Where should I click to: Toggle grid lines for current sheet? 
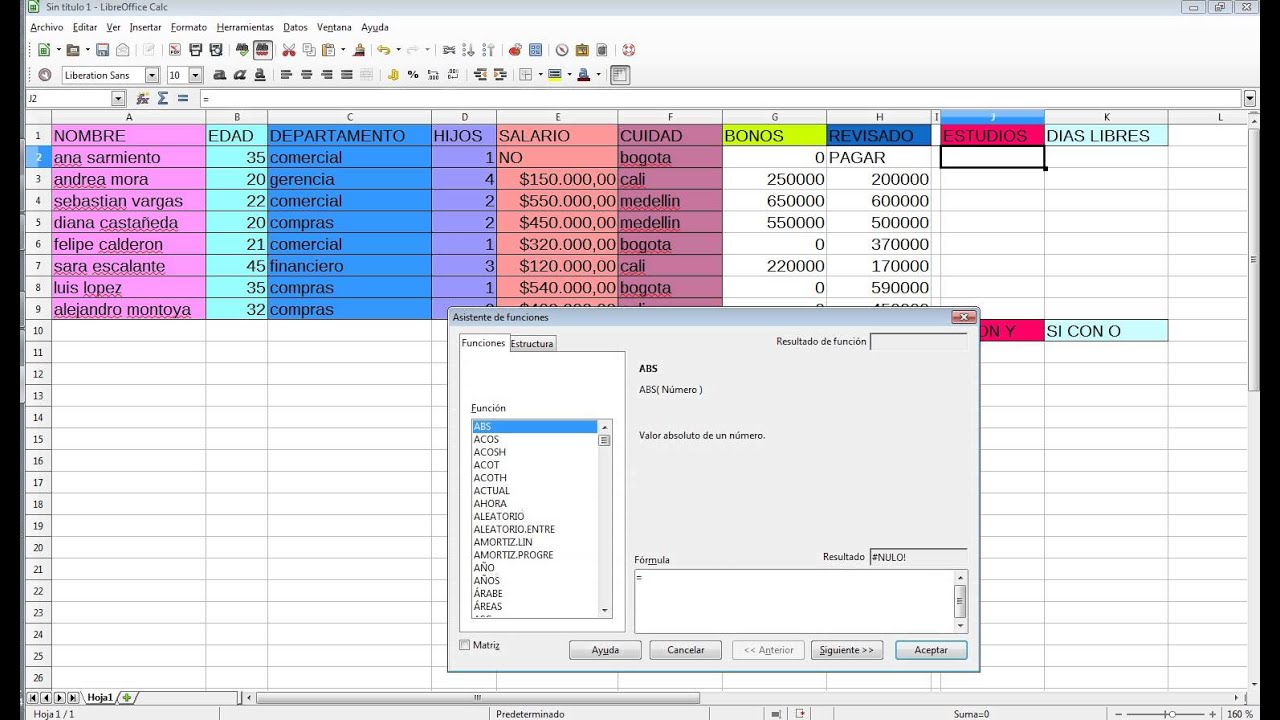[620, 75]
